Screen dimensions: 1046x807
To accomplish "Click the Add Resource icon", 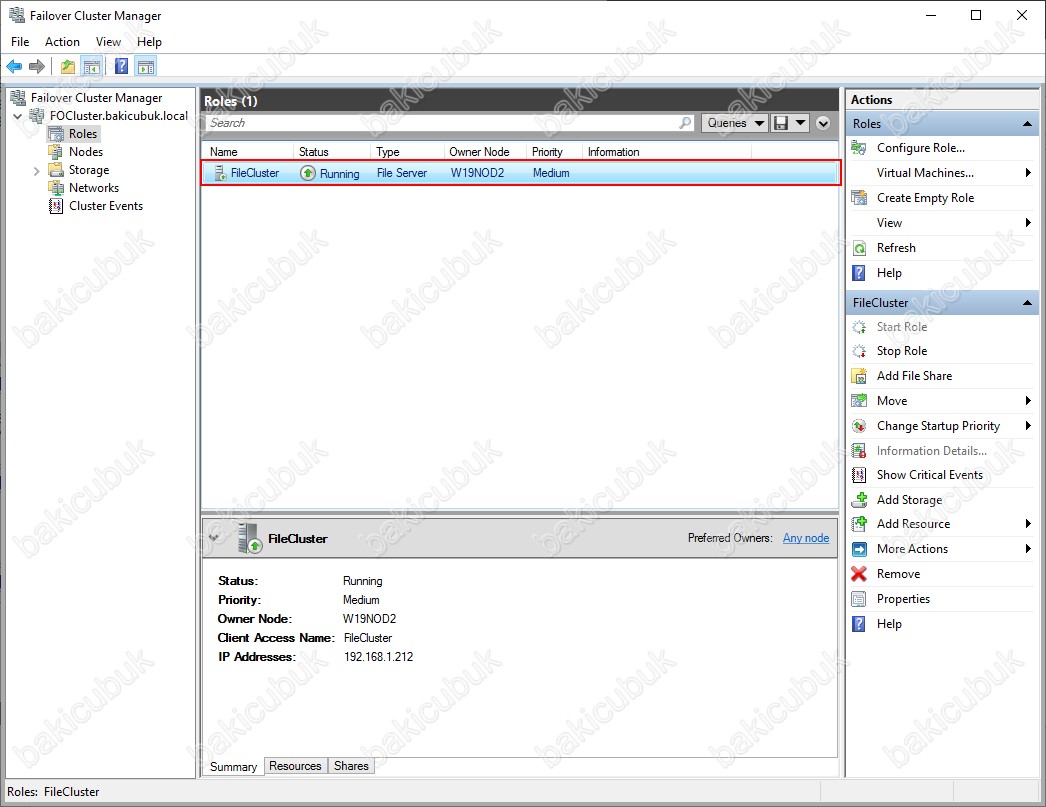I will pyautogui.click(x=859, y=524).
